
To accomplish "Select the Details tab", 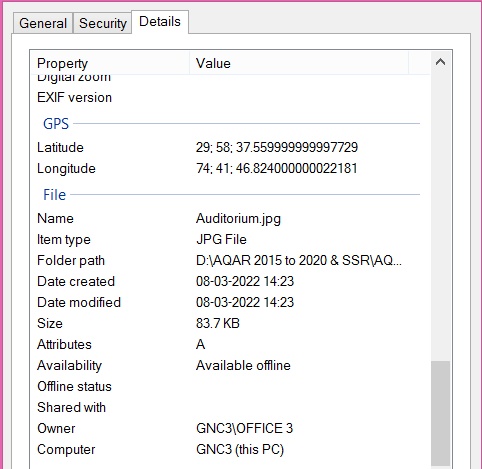I will 160,22.
